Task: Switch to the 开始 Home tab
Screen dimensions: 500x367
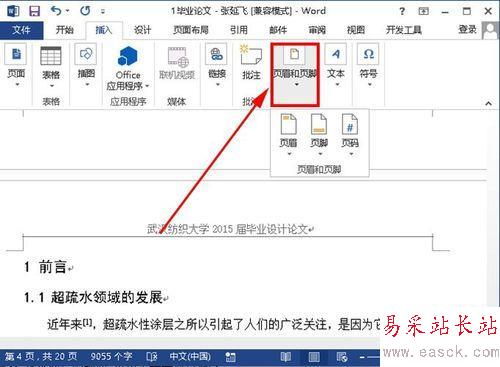Action: click(65, 30)
